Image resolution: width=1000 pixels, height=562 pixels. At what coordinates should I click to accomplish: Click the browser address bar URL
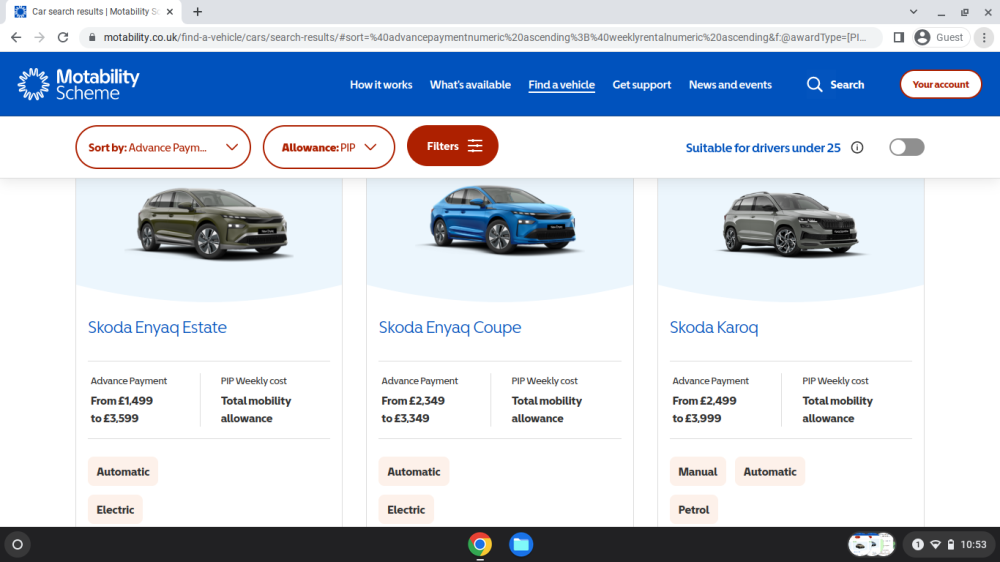485,38
